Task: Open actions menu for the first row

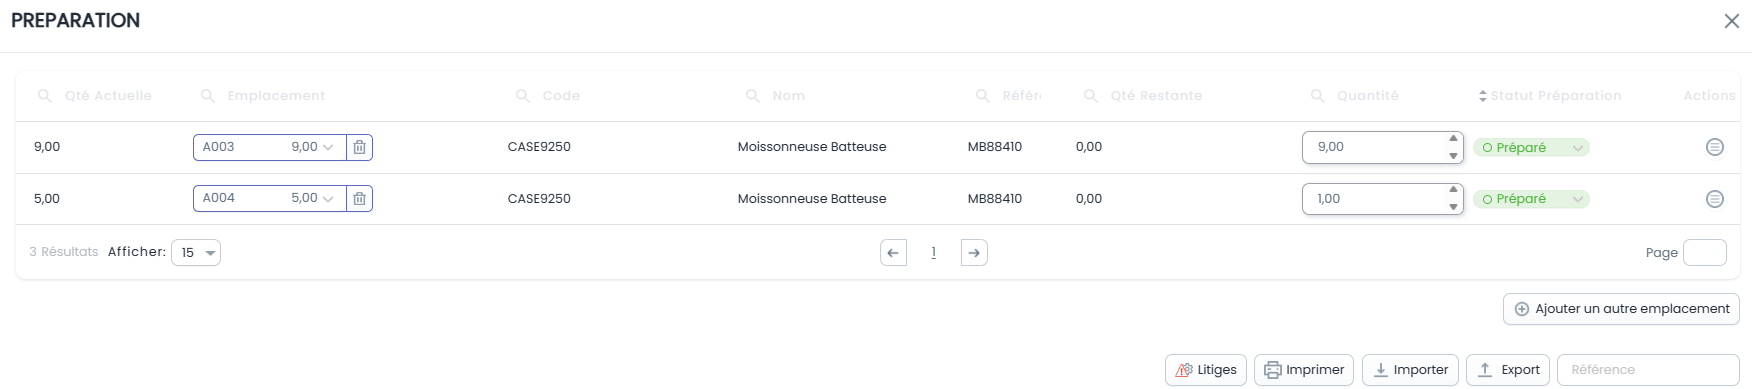Action: (1714, 147)
